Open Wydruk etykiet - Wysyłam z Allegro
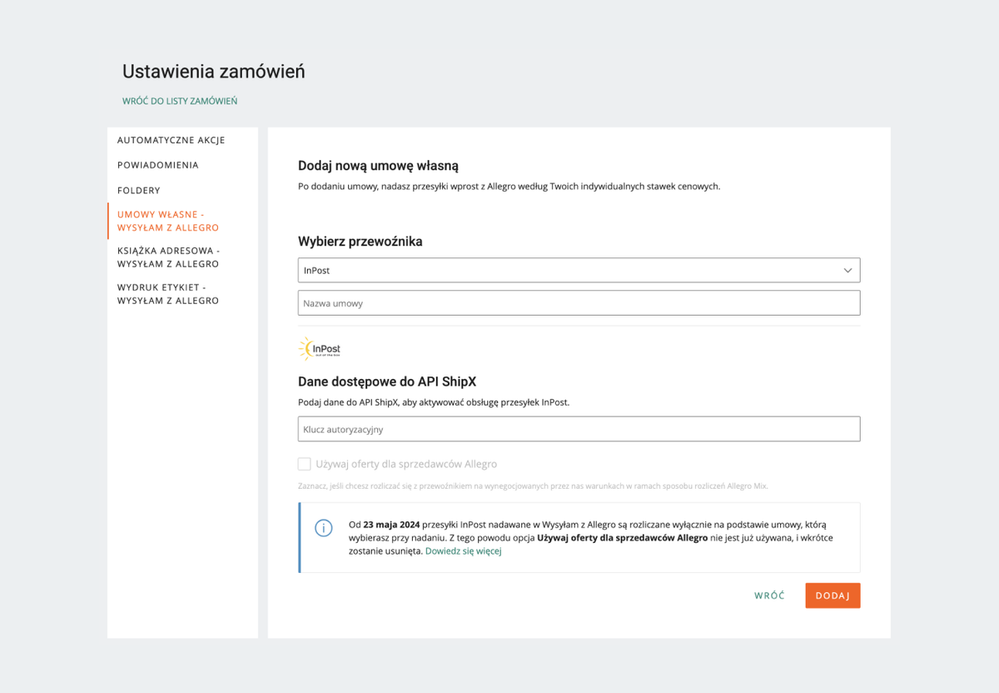This screenshot has width=999, height=693. 168,294
